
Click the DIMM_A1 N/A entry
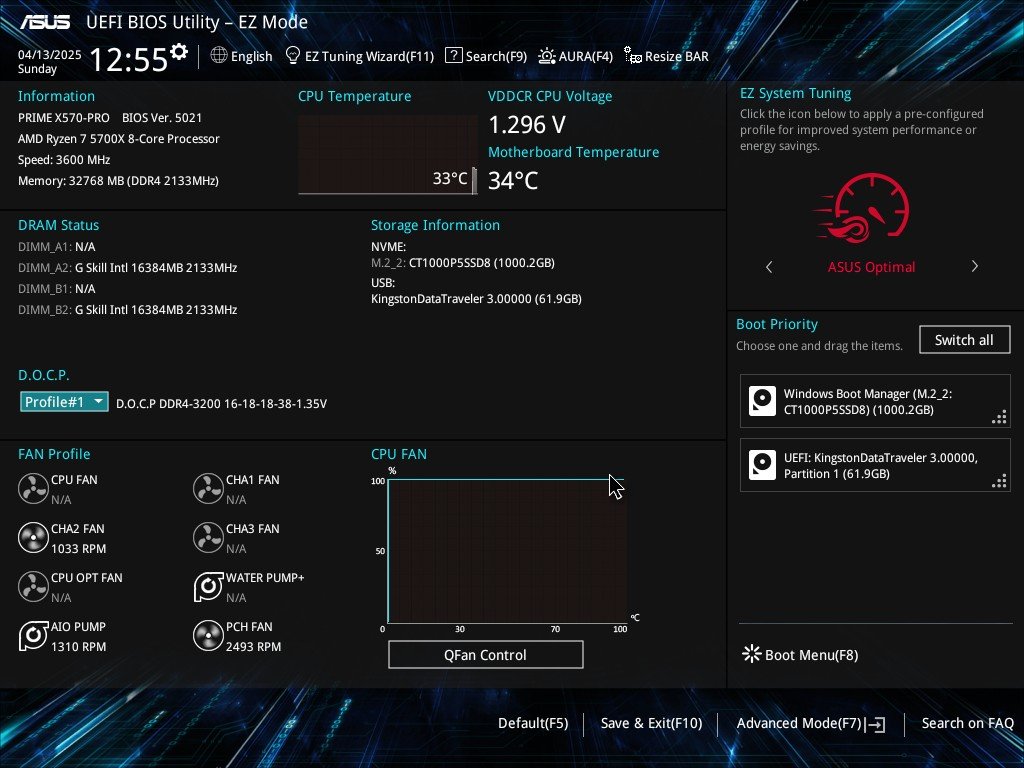coord(57,247)
